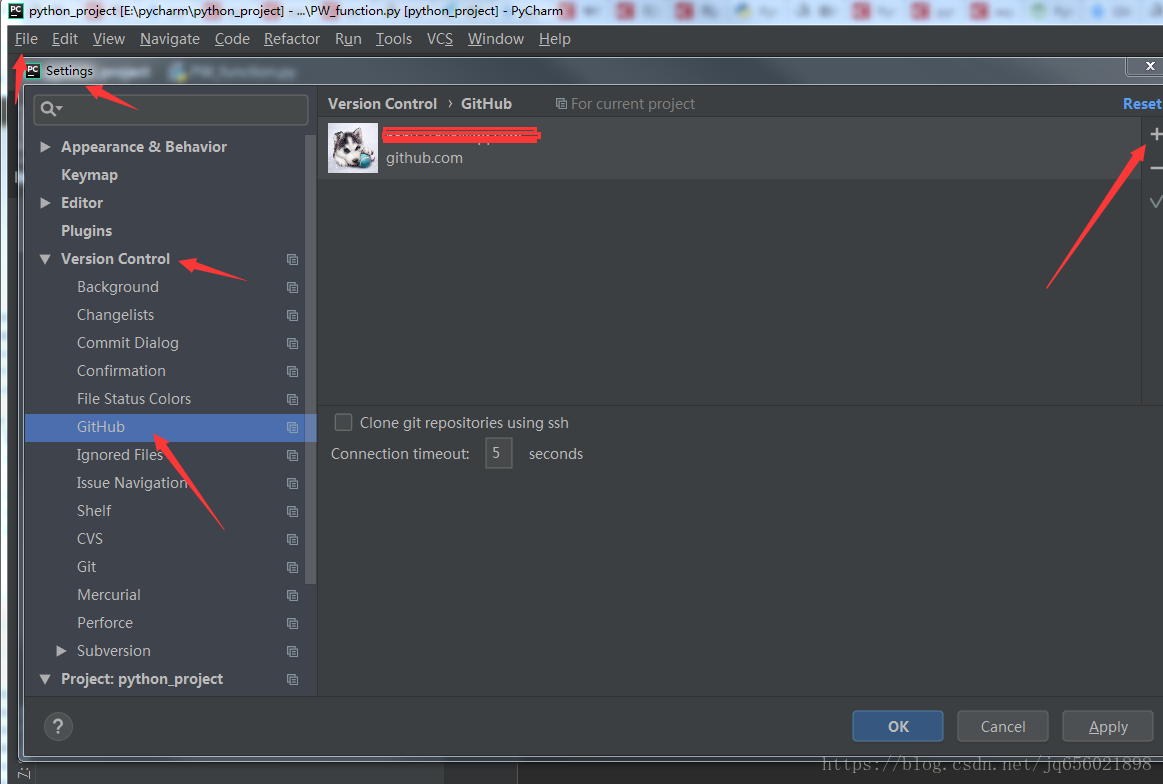The width and height of the screenshot is (1163, 784).
Task: Click the Reset link
Action: 1142,104
